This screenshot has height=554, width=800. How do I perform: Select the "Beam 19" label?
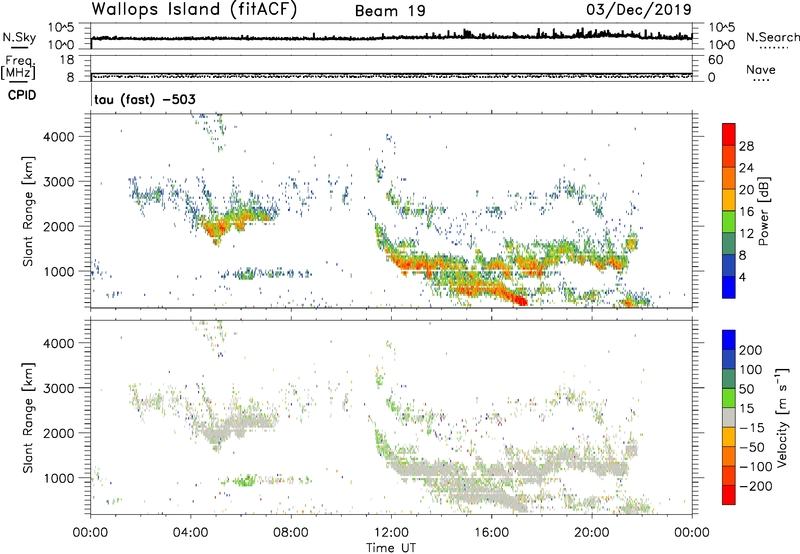pos(390,11)
